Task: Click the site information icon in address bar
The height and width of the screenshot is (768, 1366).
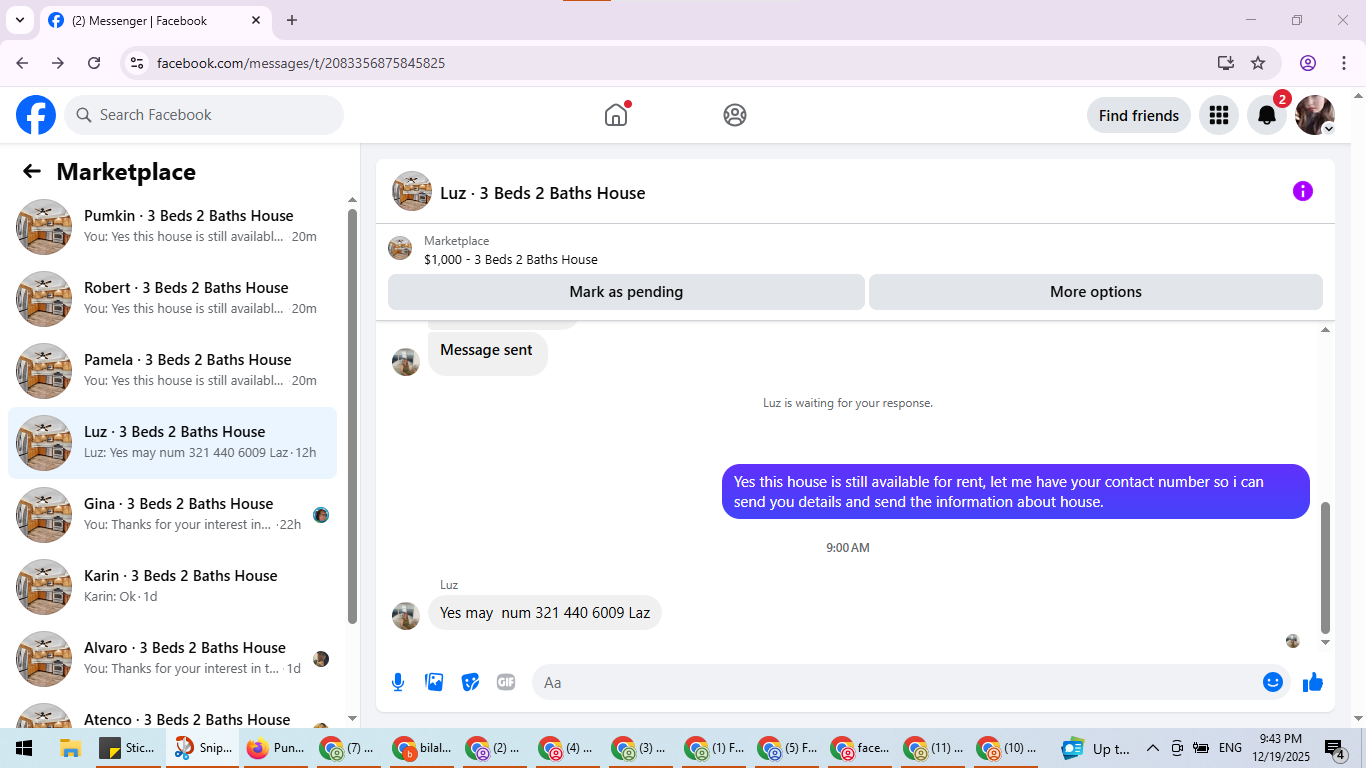Action: (x=138, y=63)
